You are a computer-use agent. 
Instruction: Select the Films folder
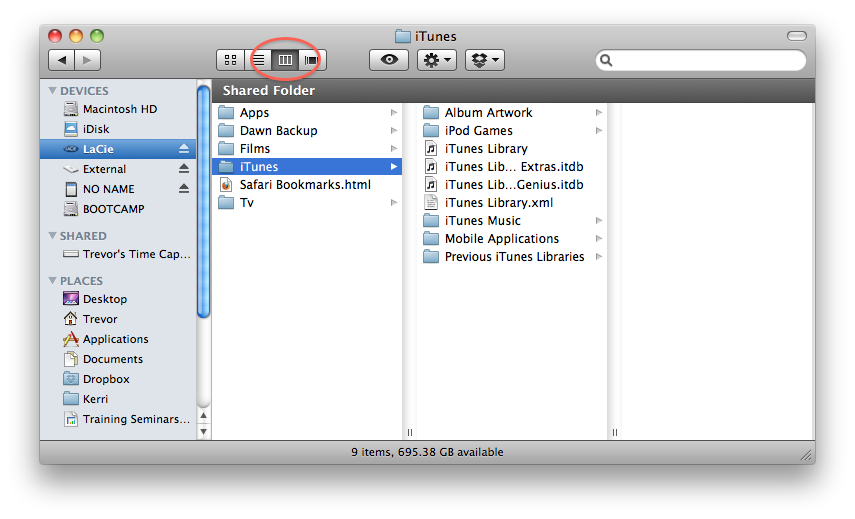tap(307, 148)
